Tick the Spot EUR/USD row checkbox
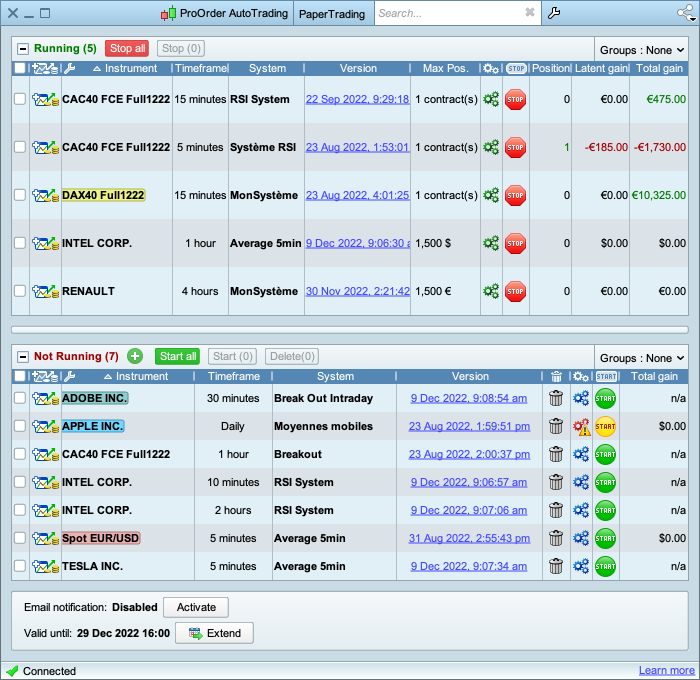This screenshot has height=680, width=700. [x=20, y=538]
